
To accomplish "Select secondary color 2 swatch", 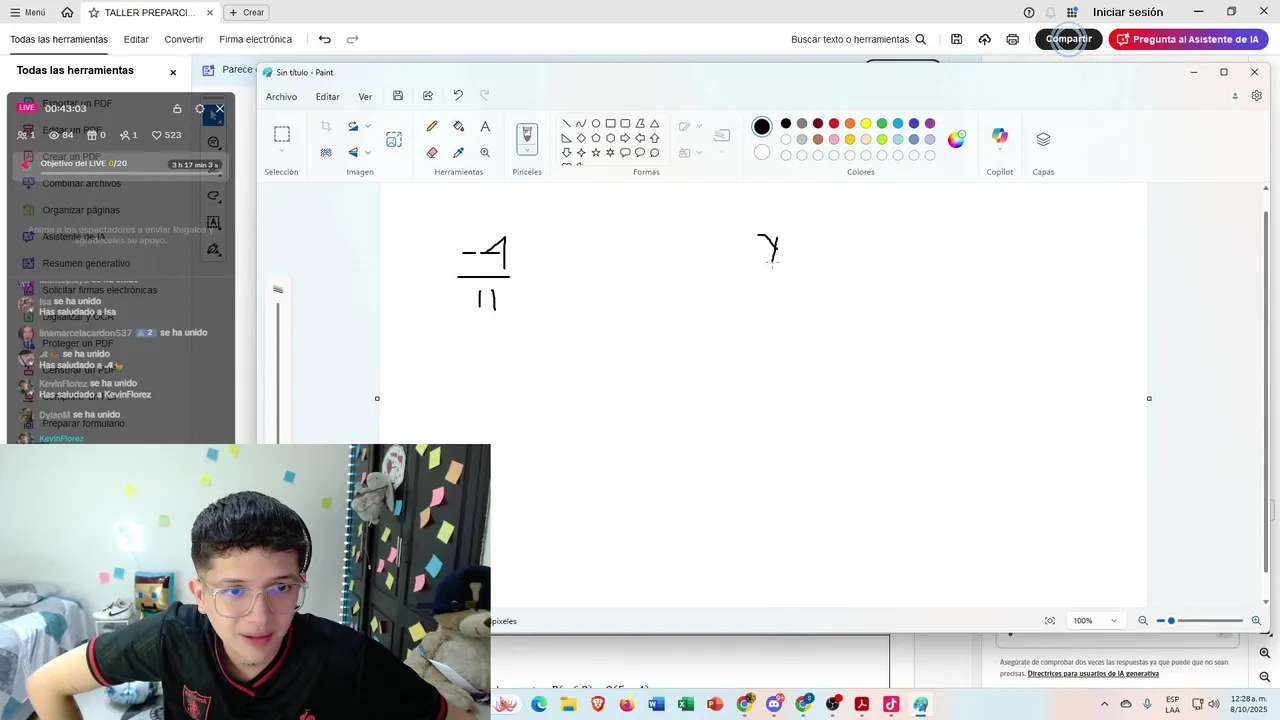I will 762,153.
